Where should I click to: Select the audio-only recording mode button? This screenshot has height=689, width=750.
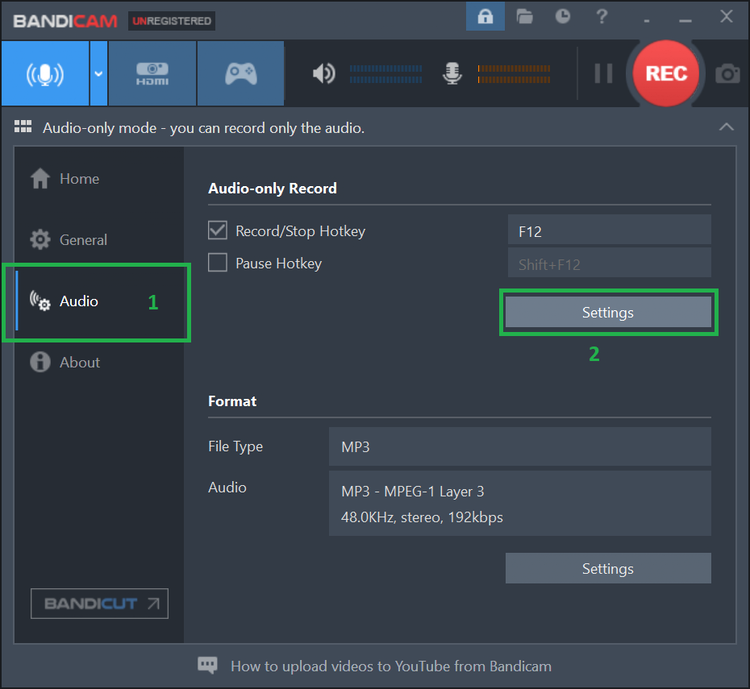coord(45,74)
